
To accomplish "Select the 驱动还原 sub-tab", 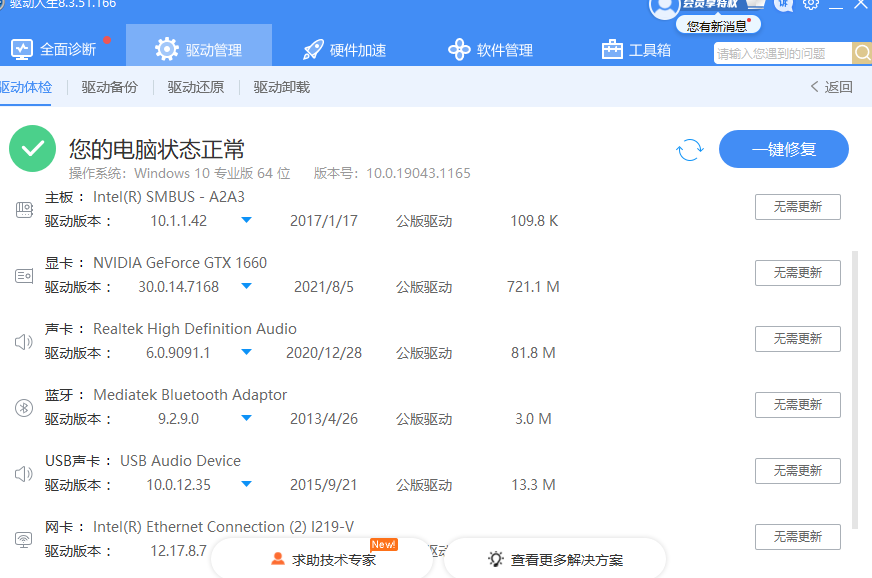I will pyautogui.click(x=196, y=87).
